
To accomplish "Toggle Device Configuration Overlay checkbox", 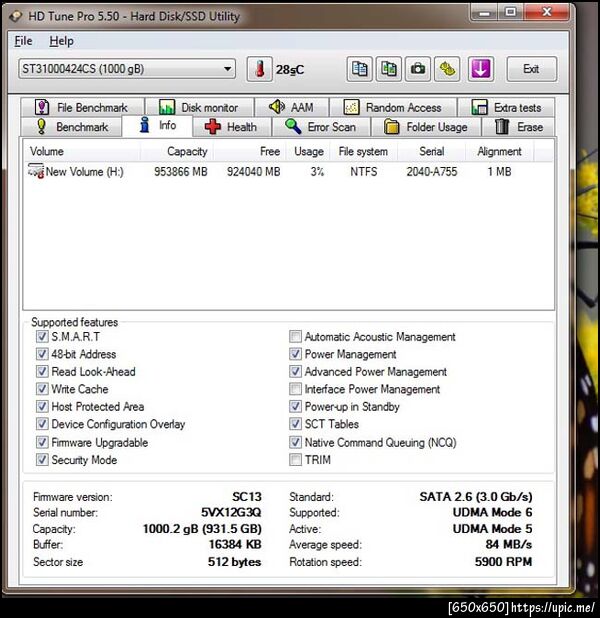I will click(x=42, y=424).
